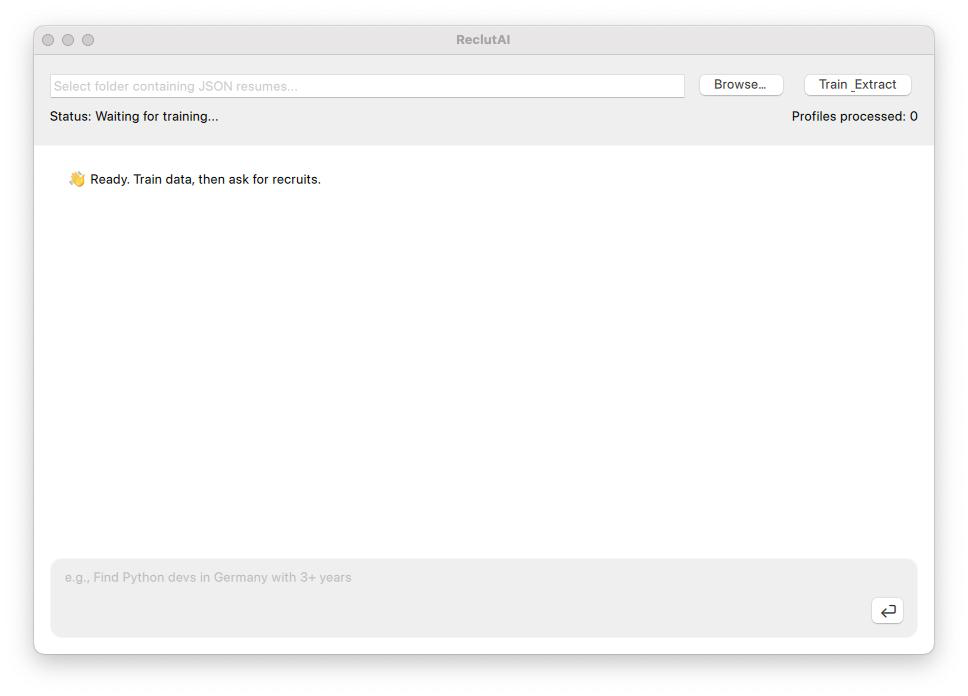Minimize the ReclutAI window
968x696 pixels.
[68, 40]
